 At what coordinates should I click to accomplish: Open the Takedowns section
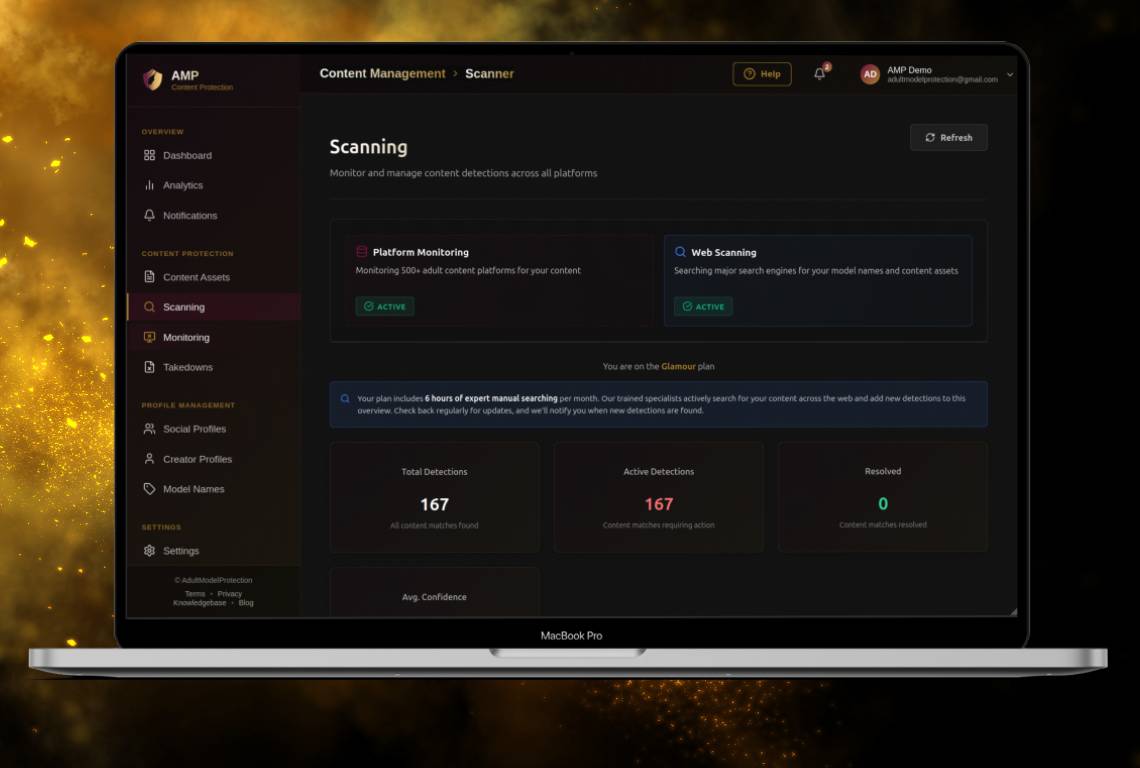187,367
